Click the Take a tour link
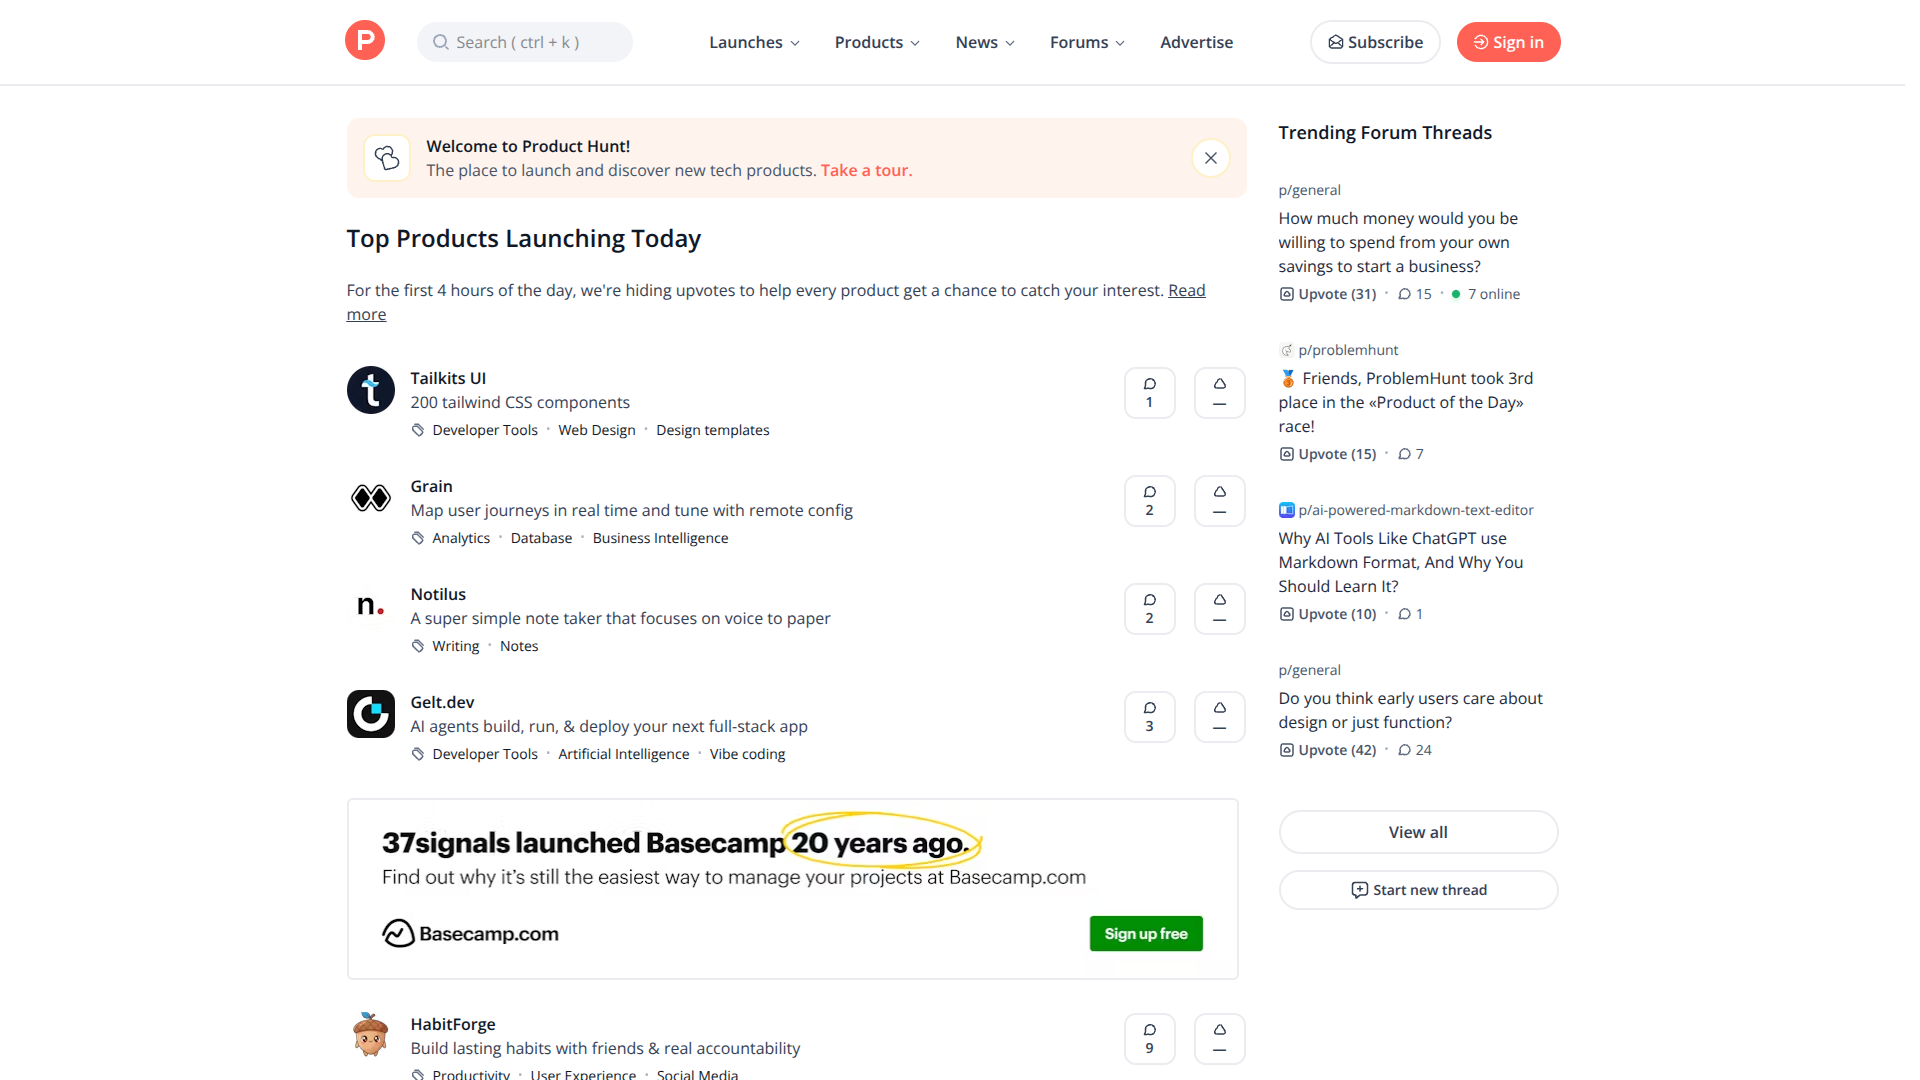Viewport: 1920px width, 1080px height. click(866, 170)
